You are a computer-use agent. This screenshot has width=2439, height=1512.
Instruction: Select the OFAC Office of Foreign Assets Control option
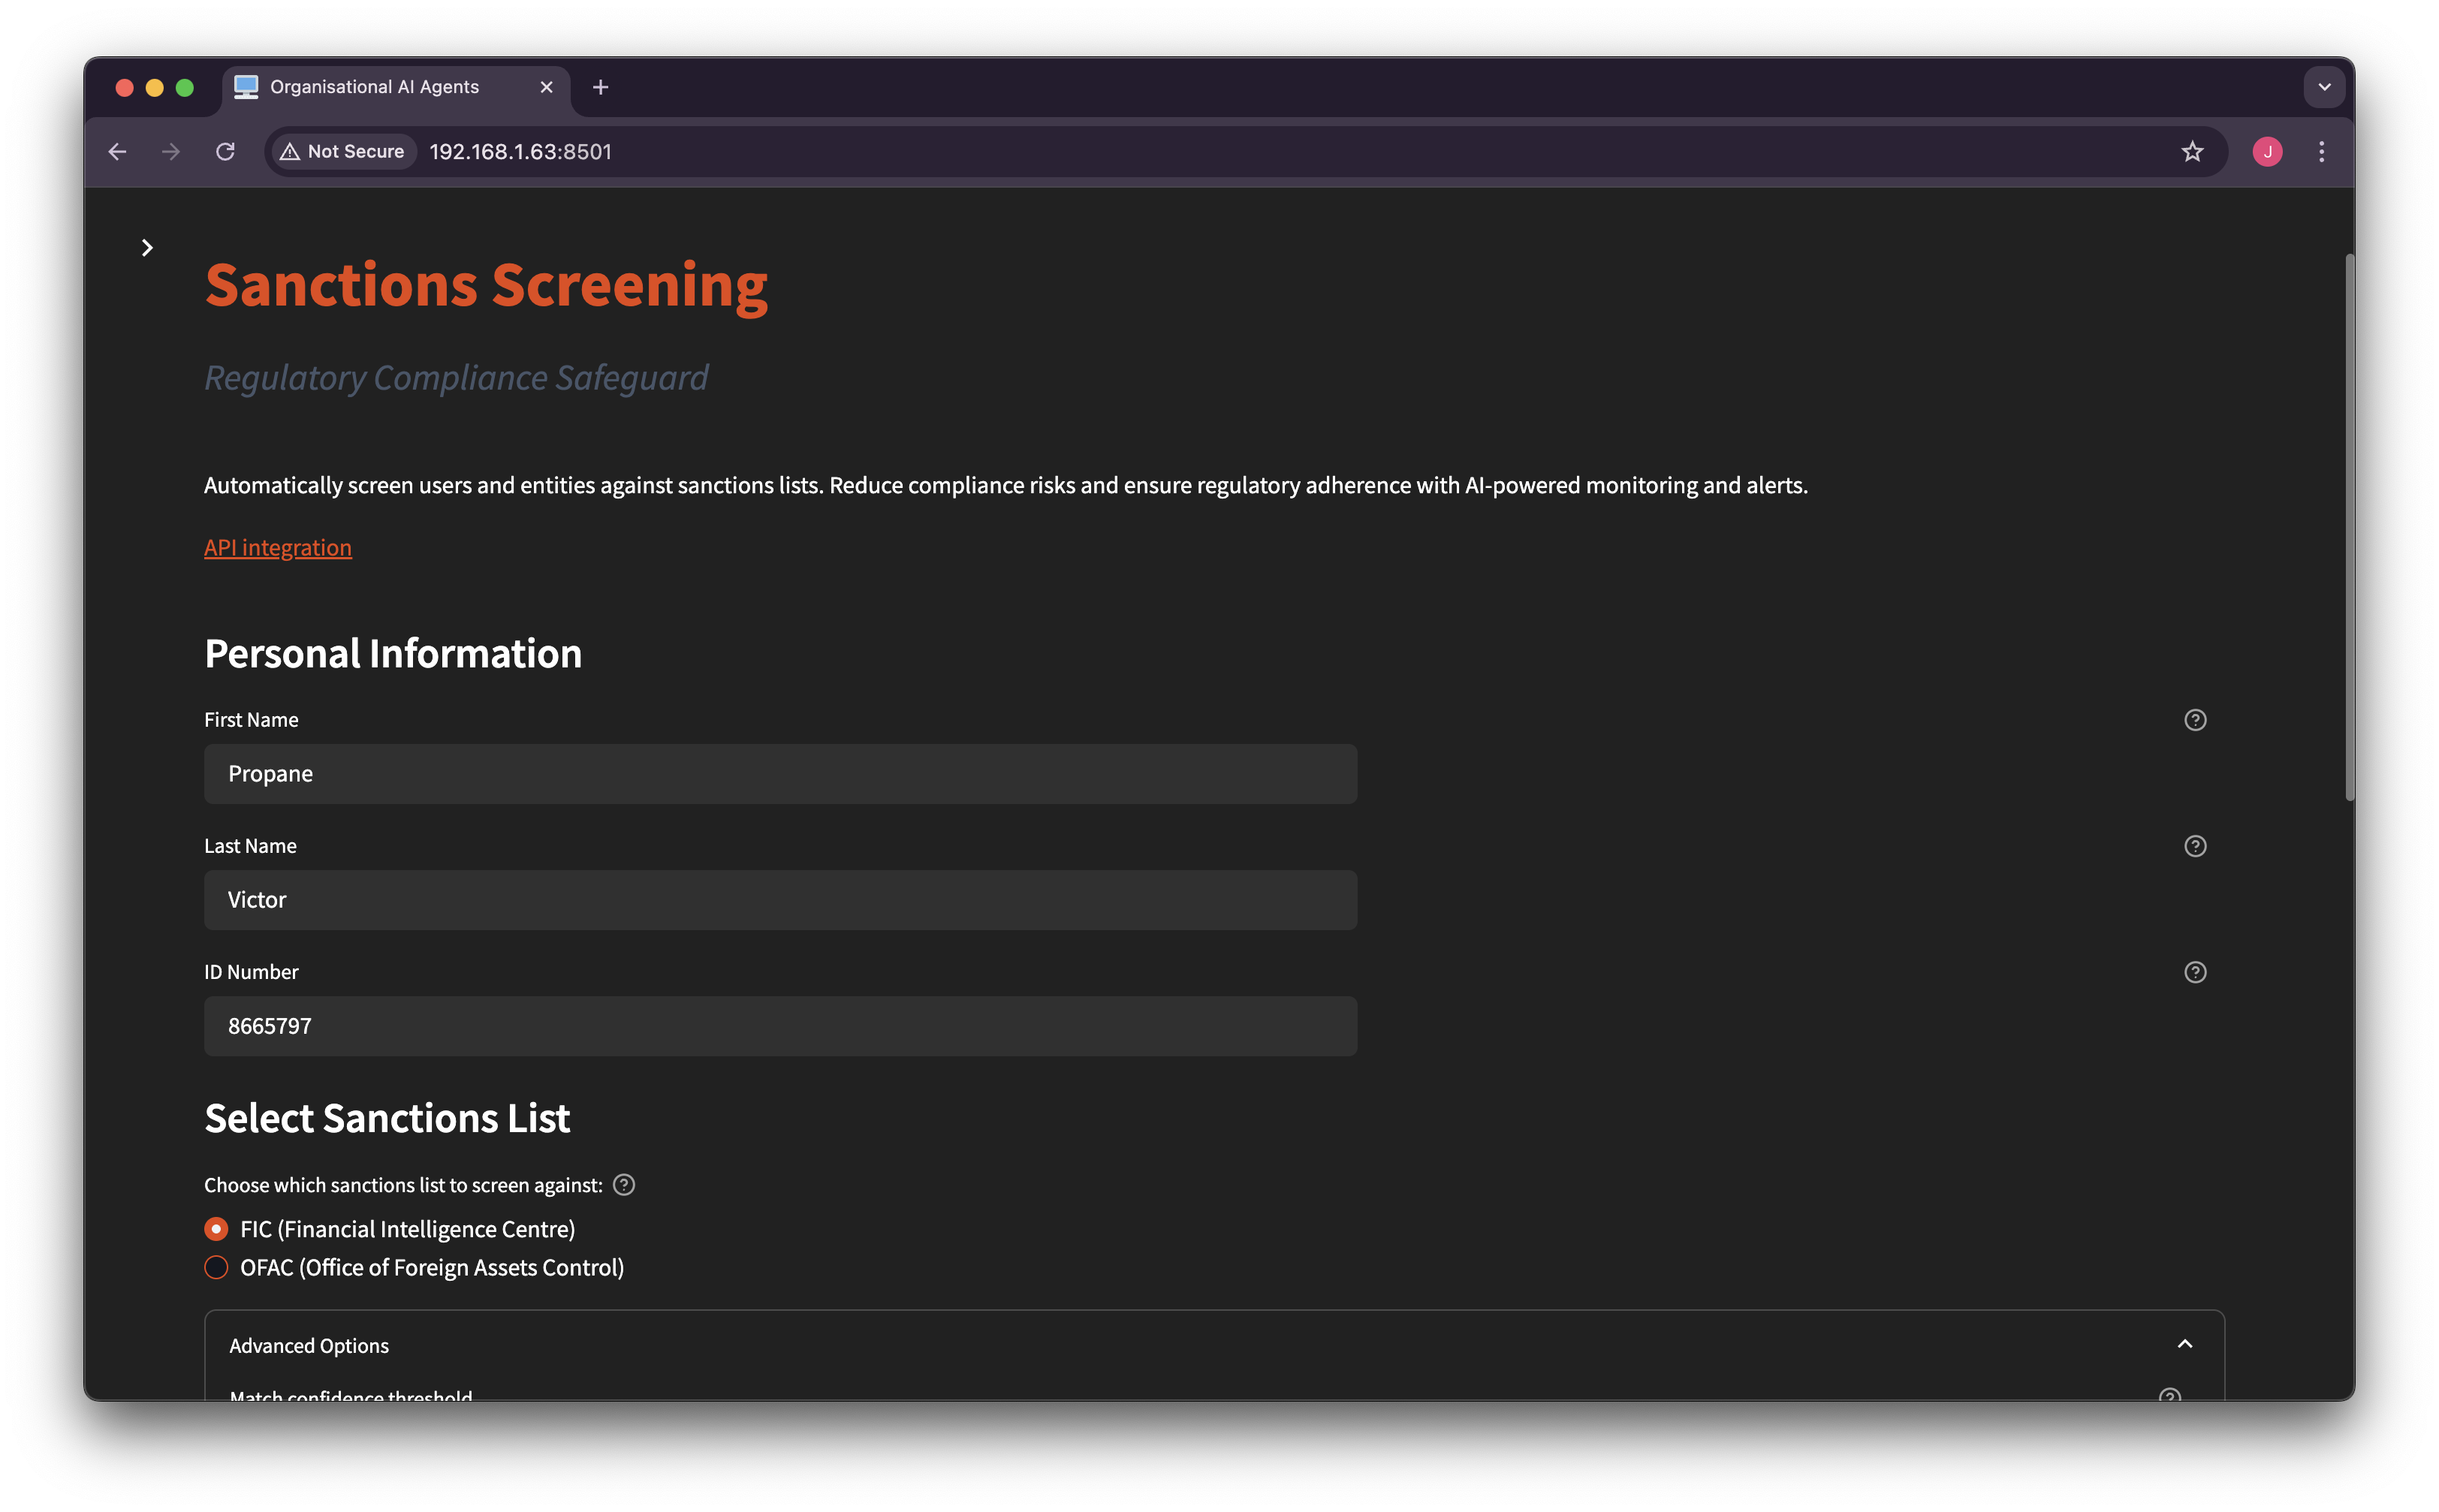[216, 1267]
